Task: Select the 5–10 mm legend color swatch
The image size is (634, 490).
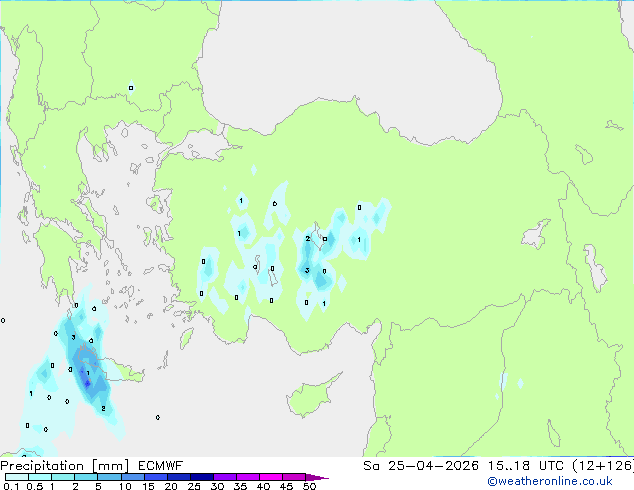Action: pos(109,477)
